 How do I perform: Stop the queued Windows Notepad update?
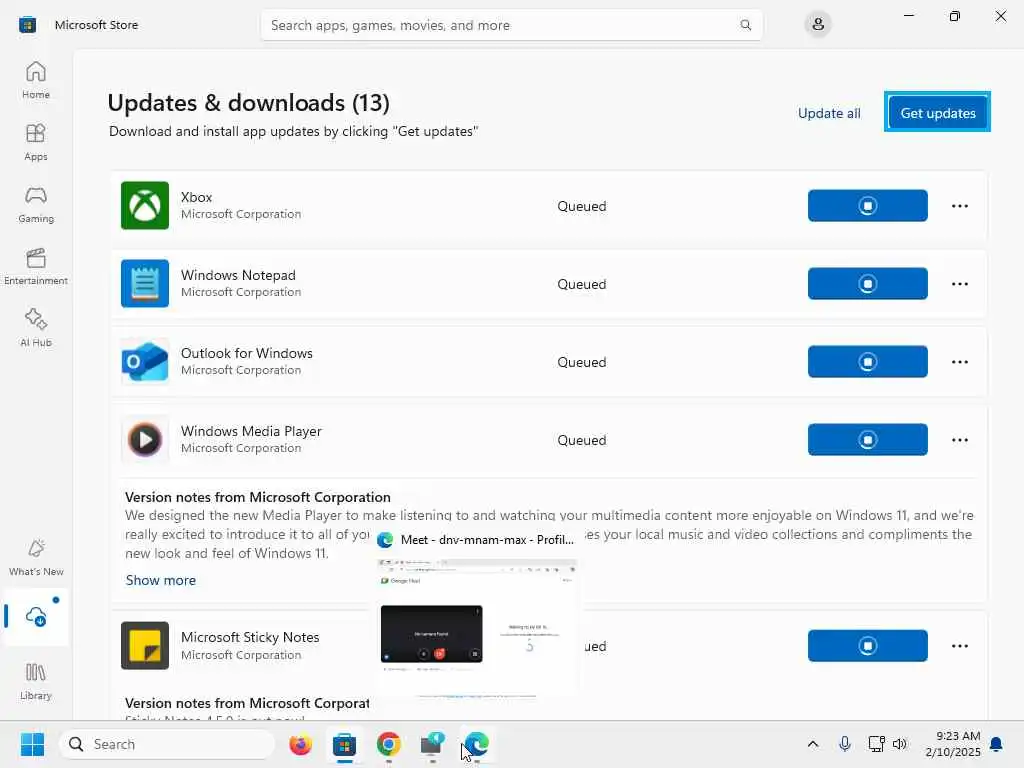(867, 283)
